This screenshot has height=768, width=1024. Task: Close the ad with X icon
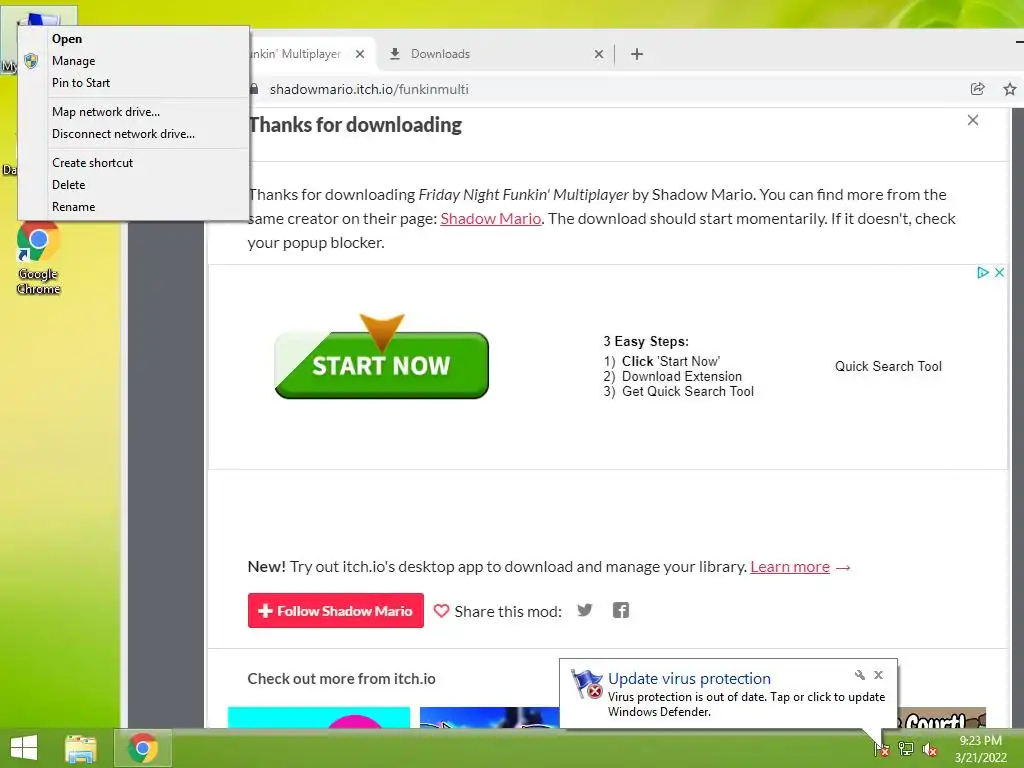[999, 272]
